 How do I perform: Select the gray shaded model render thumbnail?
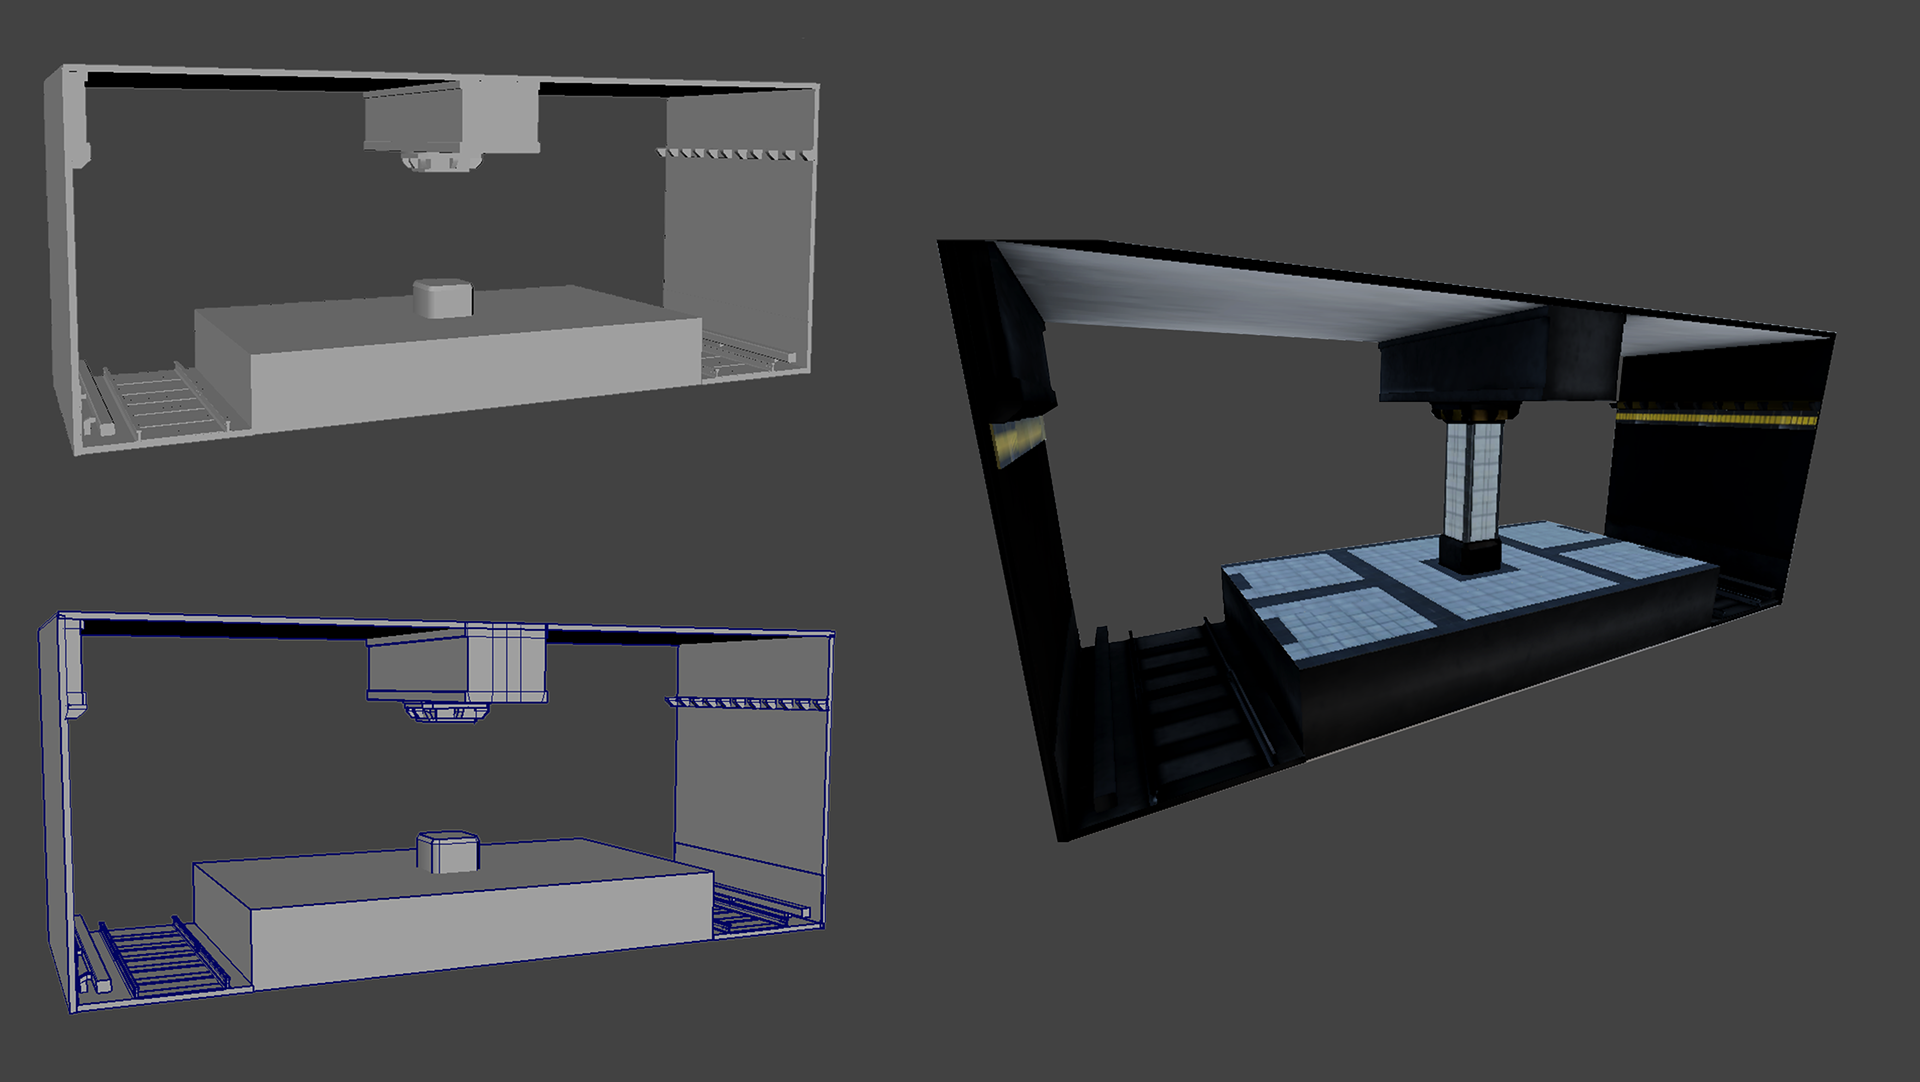[x=432, y=260]
